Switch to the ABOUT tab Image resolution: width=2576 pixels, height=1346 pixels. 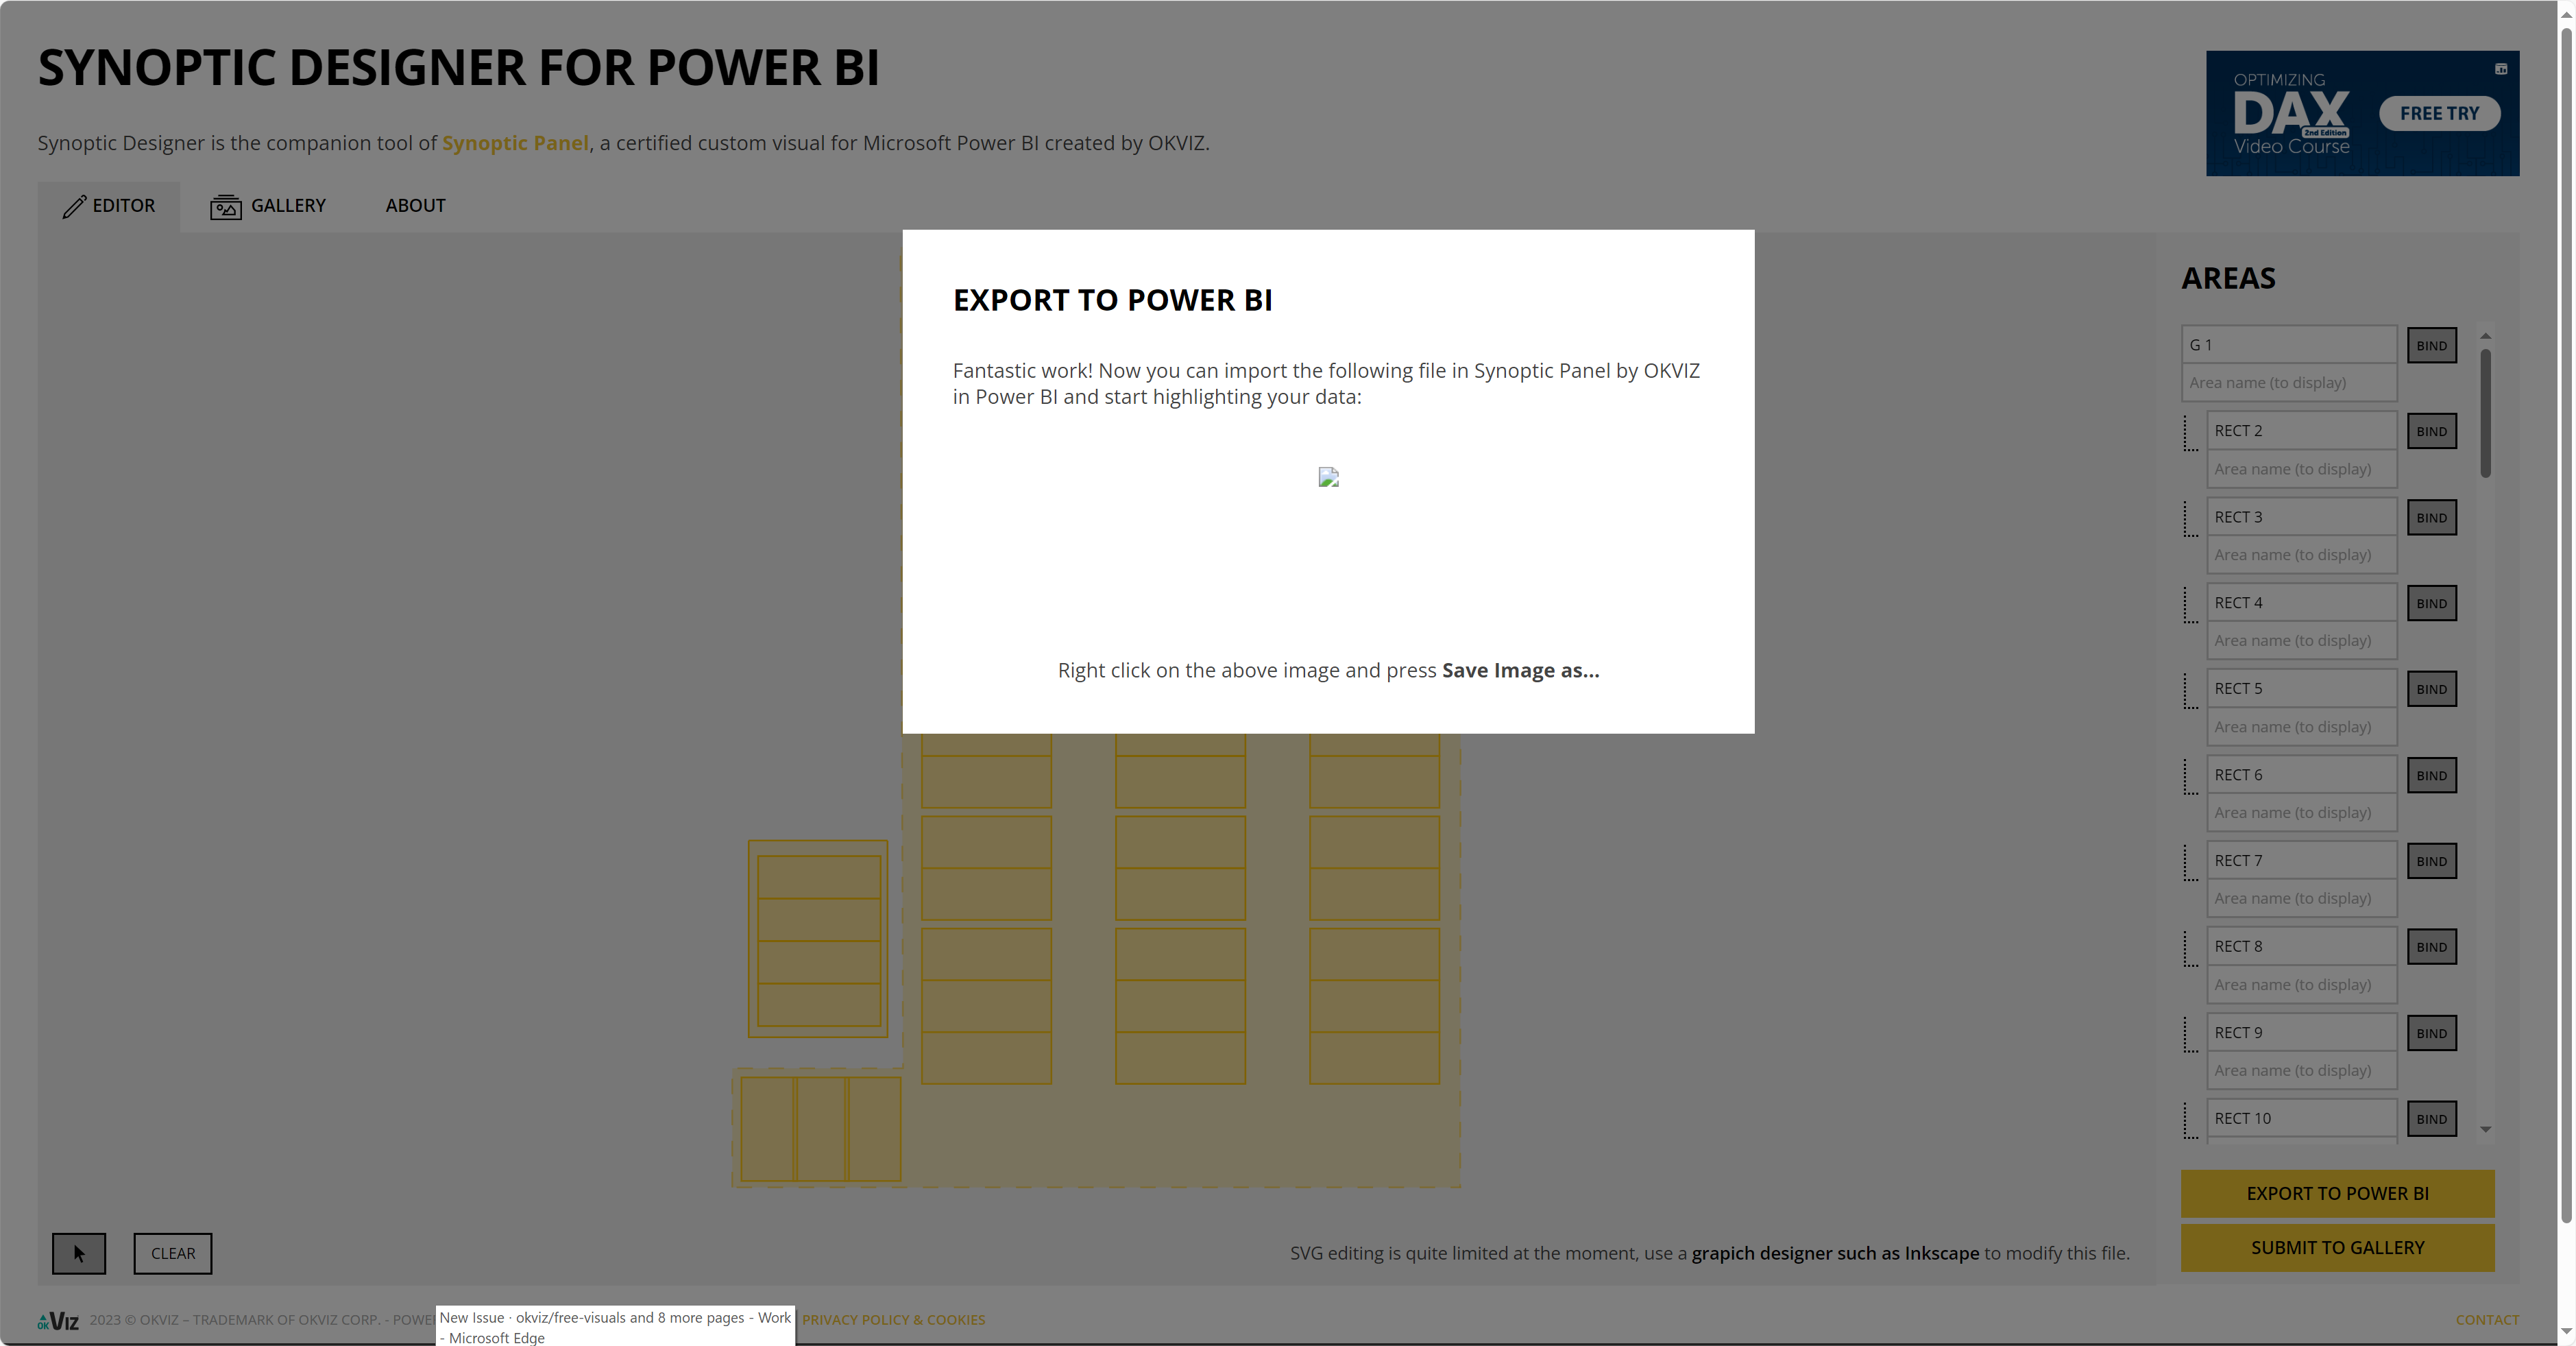(415, 206)
